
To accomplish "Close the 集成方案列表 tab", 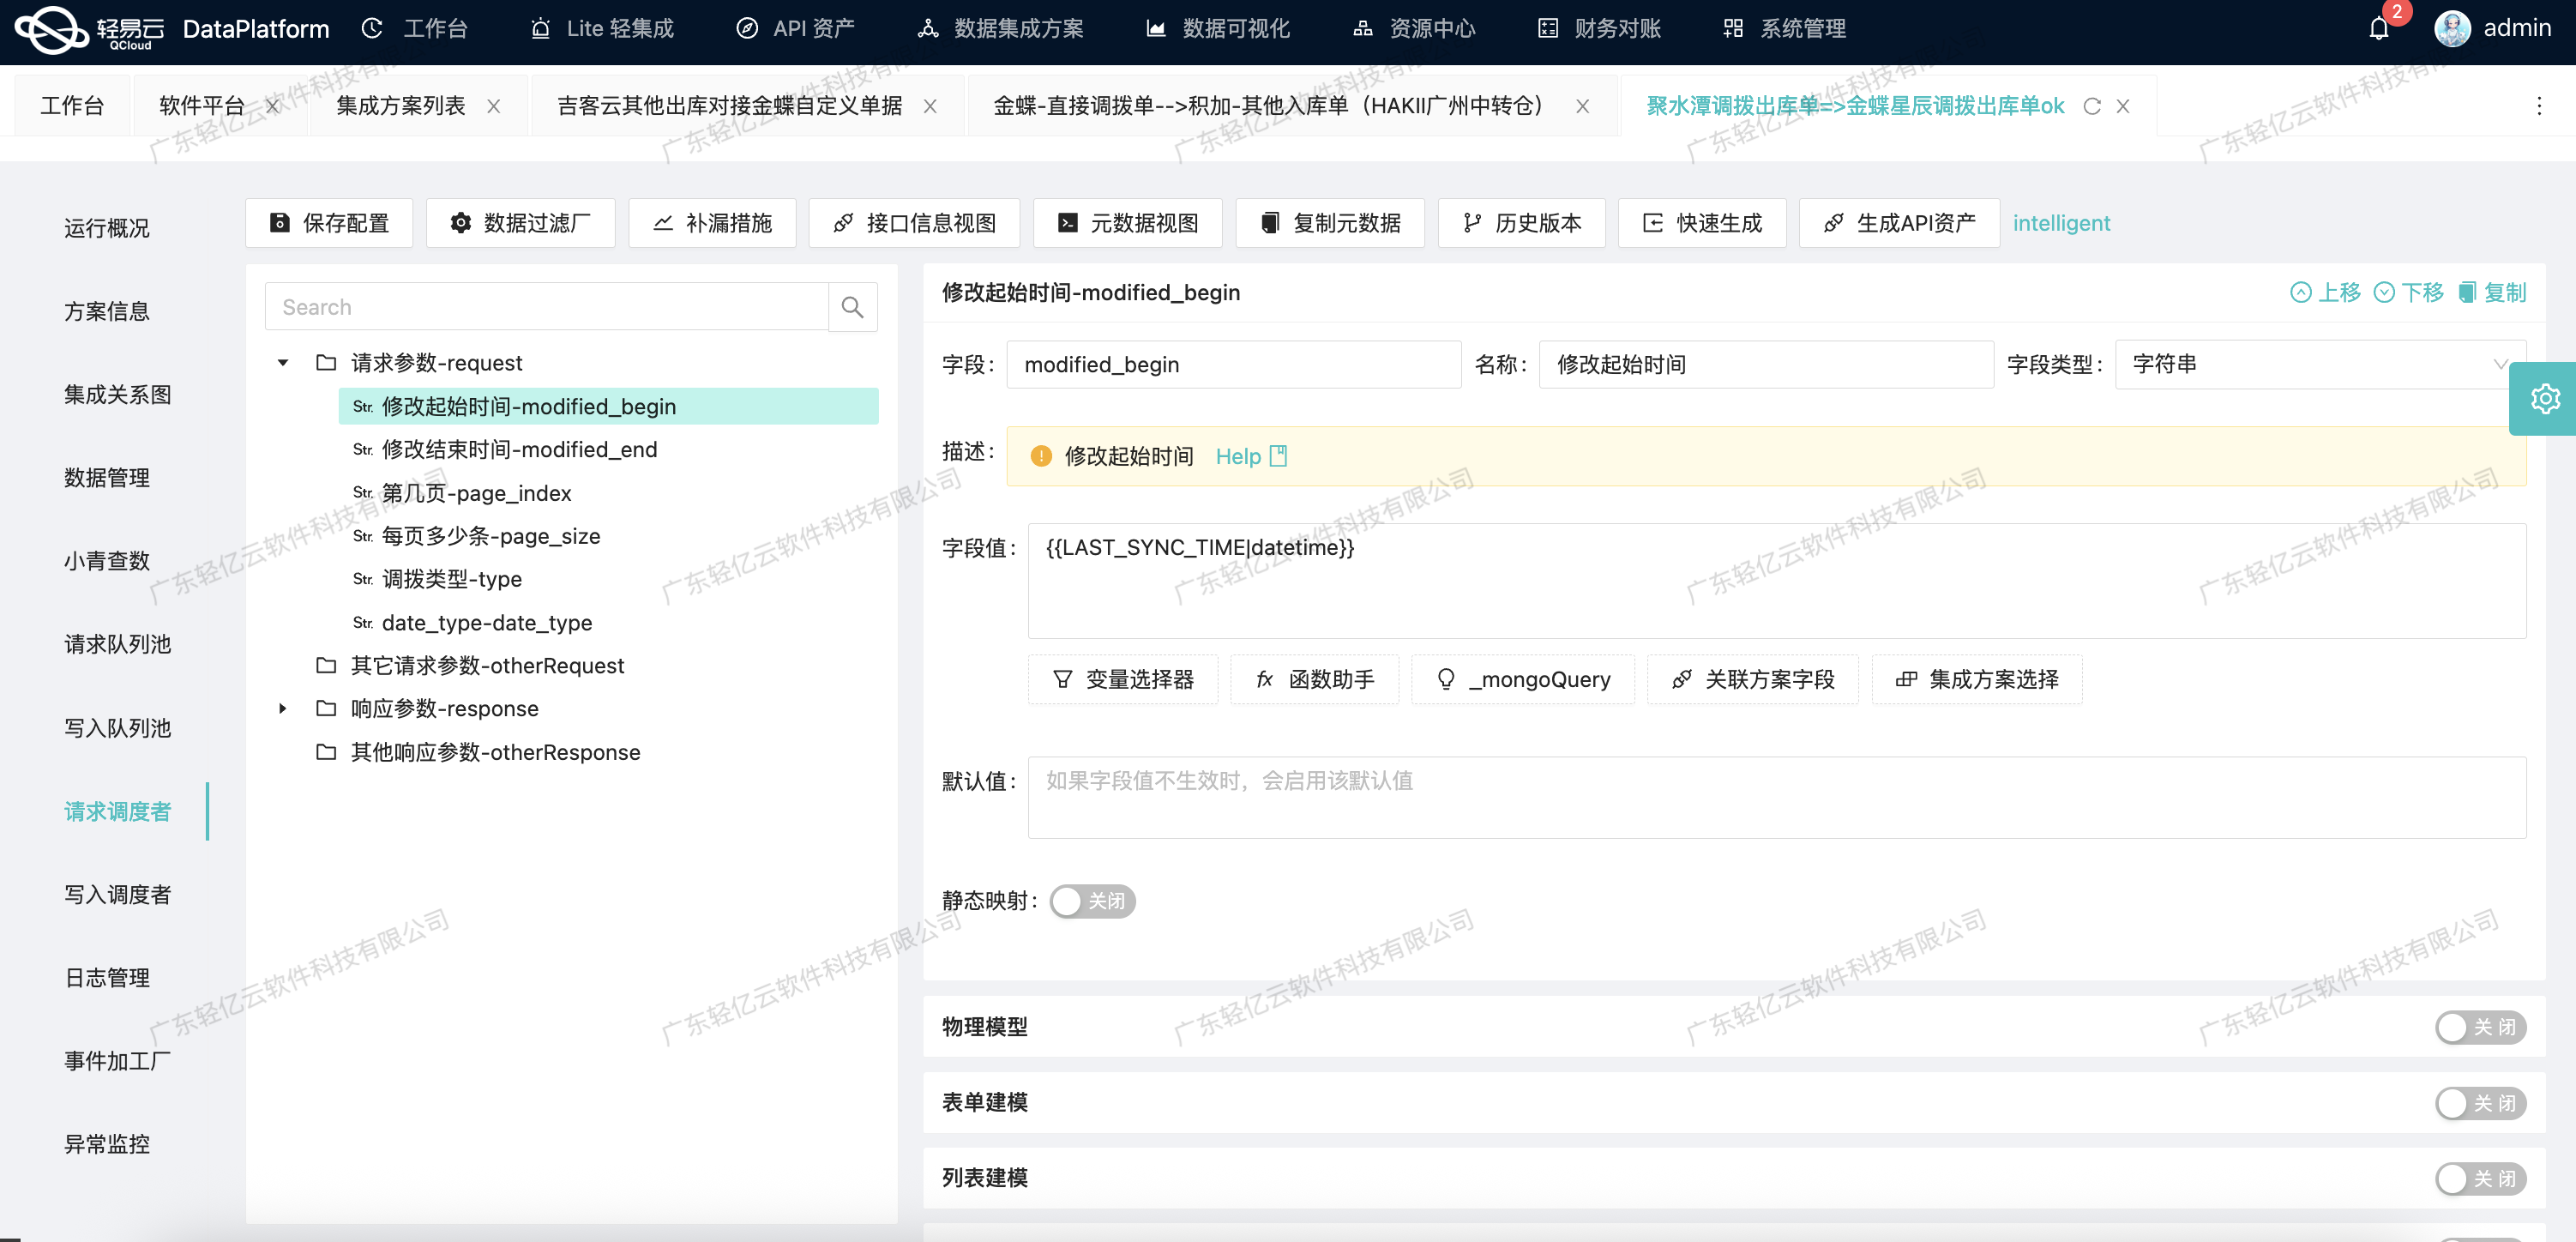I will 493,106.
